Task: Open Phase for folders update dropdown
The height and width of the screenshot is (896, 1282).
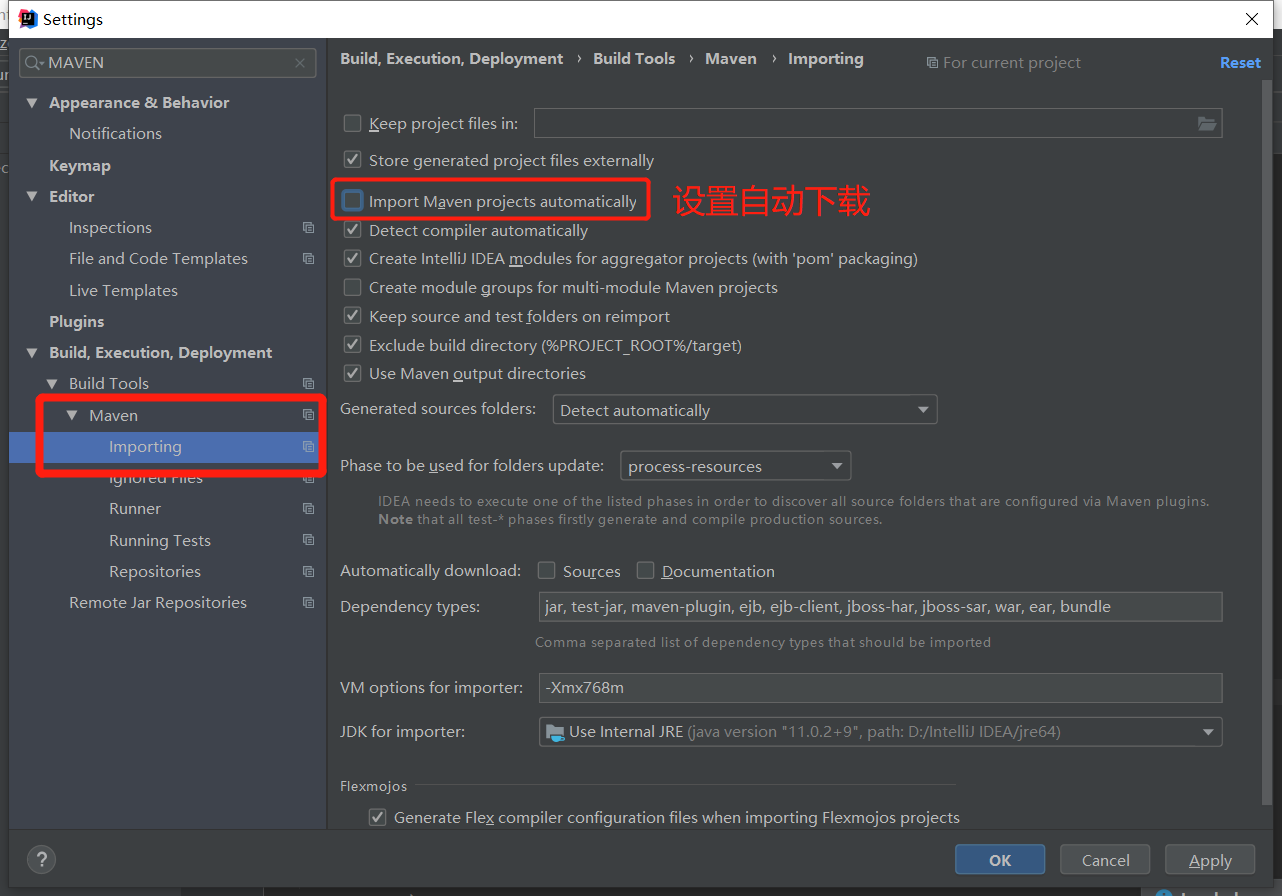Action: 735,466
